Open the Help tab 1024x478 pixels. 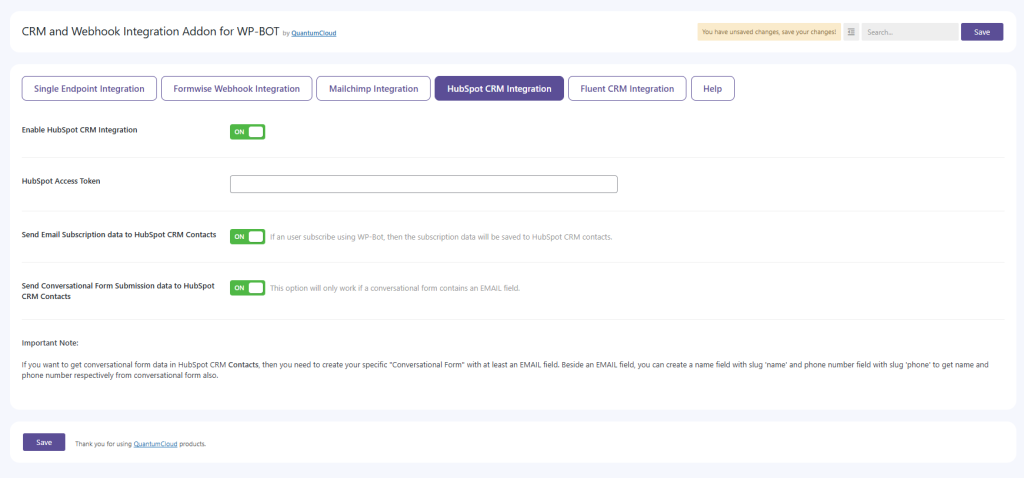coord(712,89)
